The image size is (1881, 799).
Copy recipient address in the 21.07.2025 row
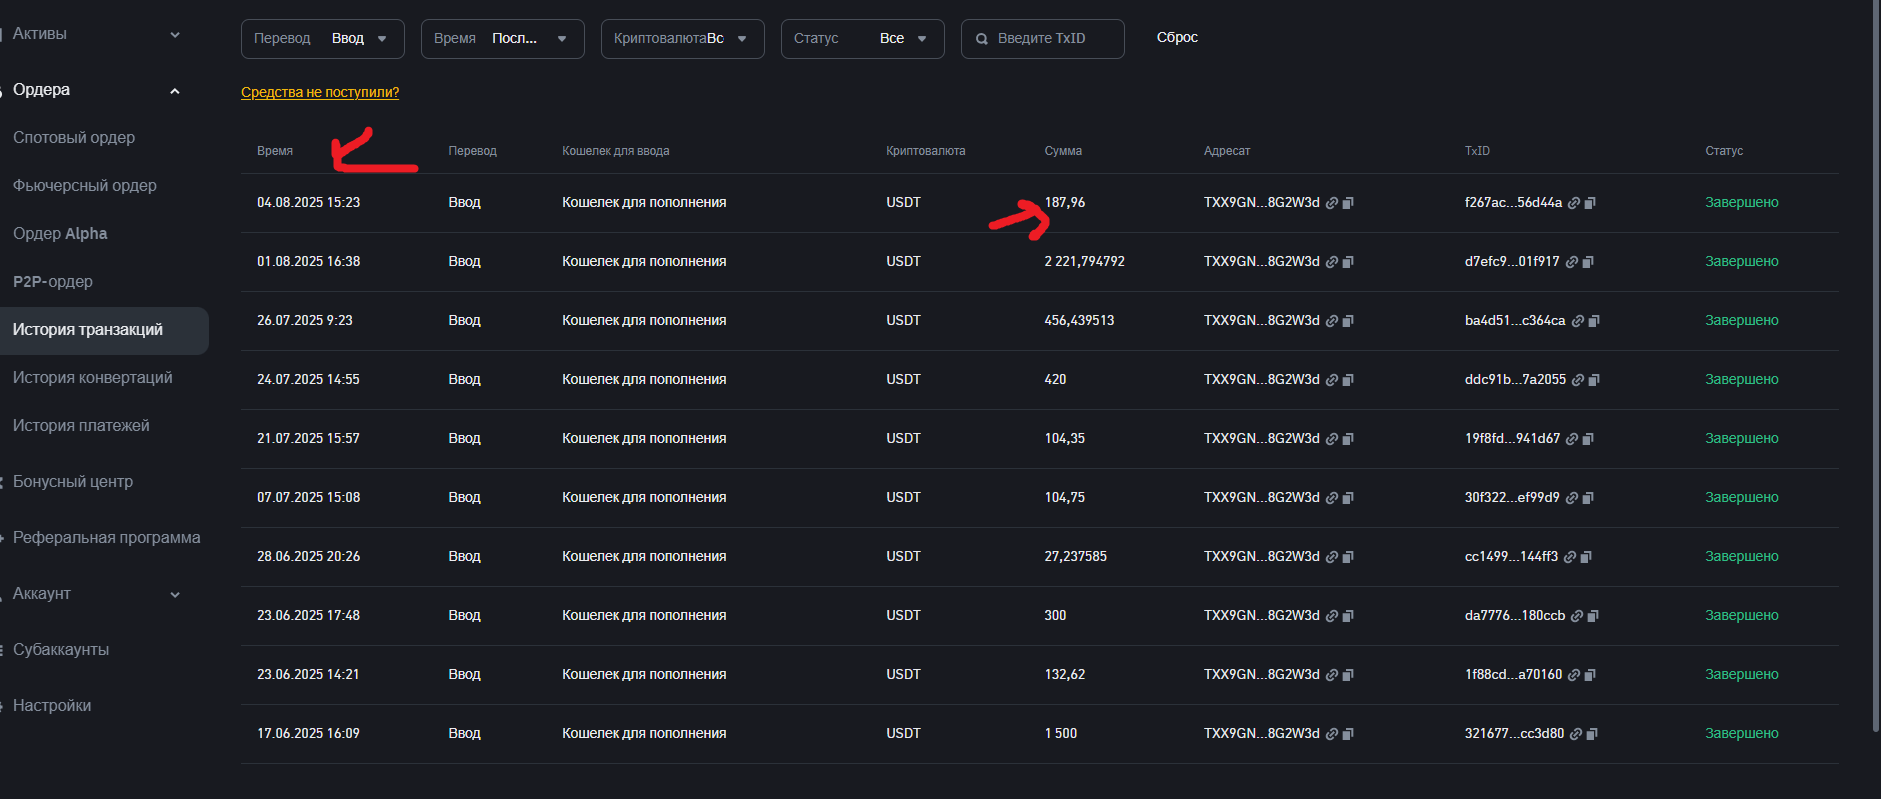click(1348, 439)
